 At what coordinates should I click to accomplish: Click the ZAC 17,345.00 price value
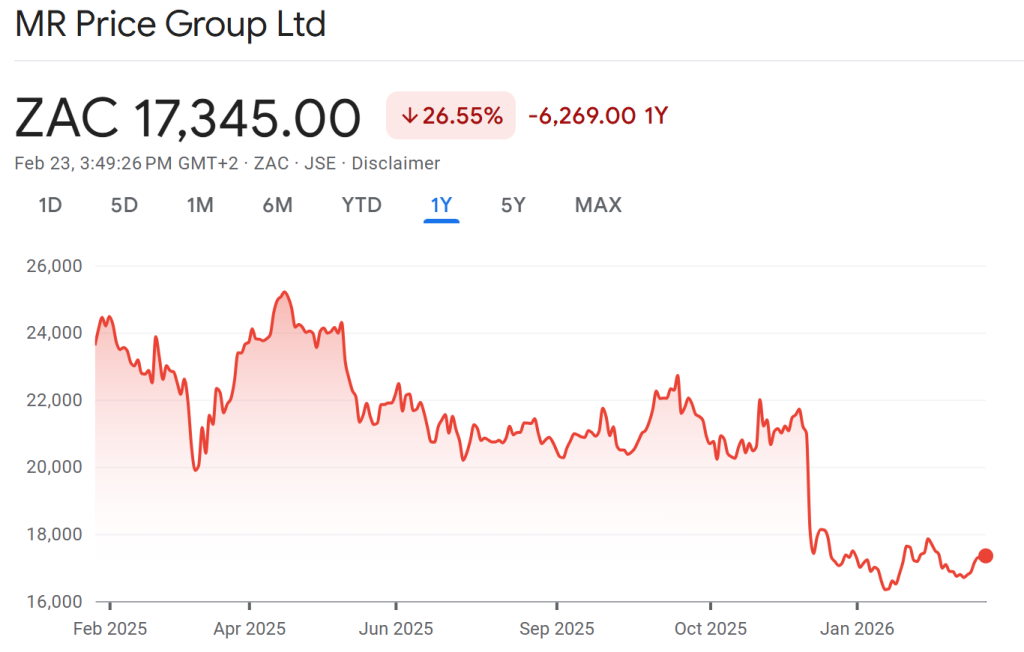188,118
